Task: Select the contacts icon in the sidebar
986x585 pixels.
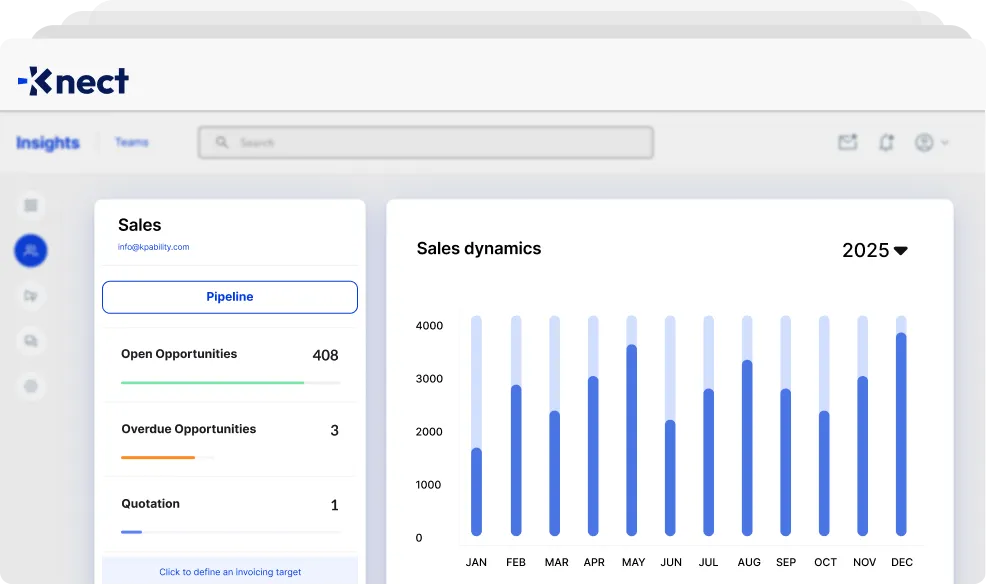Action: pos(31,251)
